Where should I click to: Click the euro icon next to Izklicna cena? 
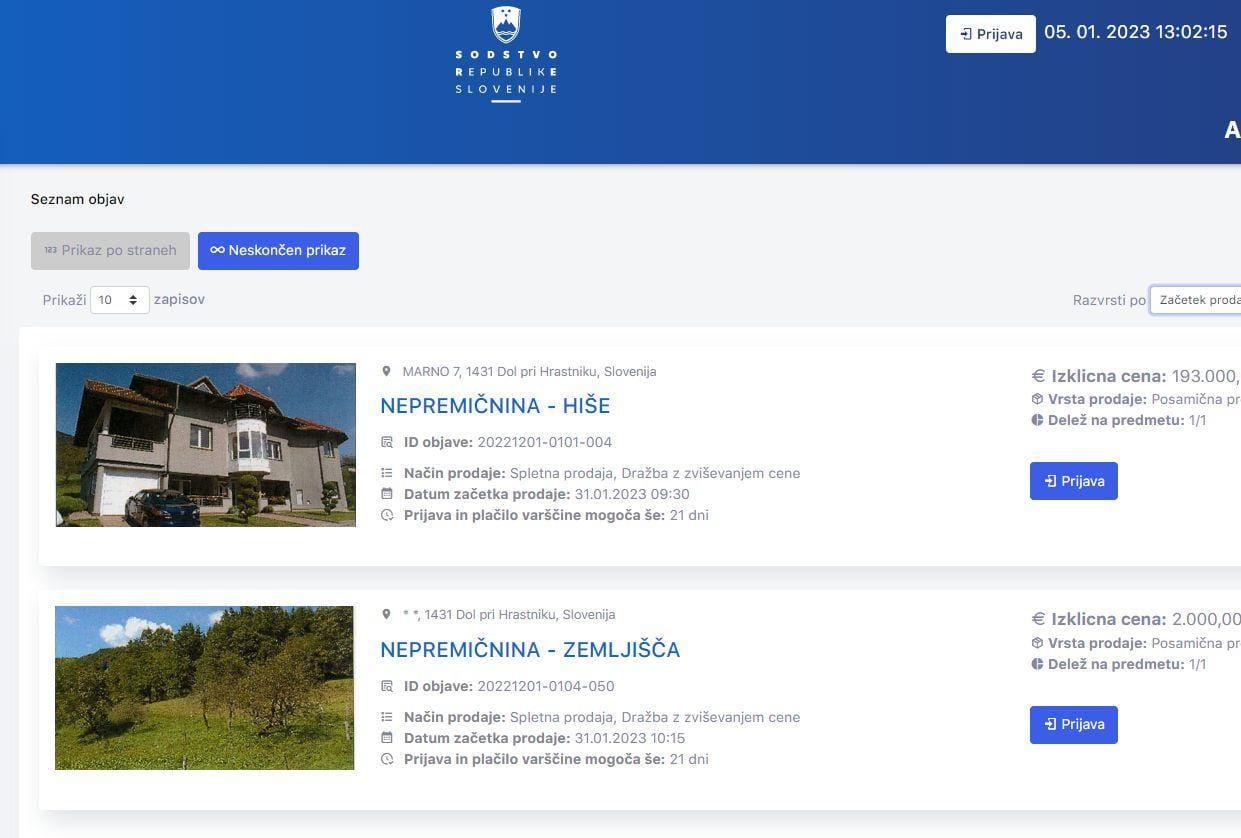(x=1037, y=375)
